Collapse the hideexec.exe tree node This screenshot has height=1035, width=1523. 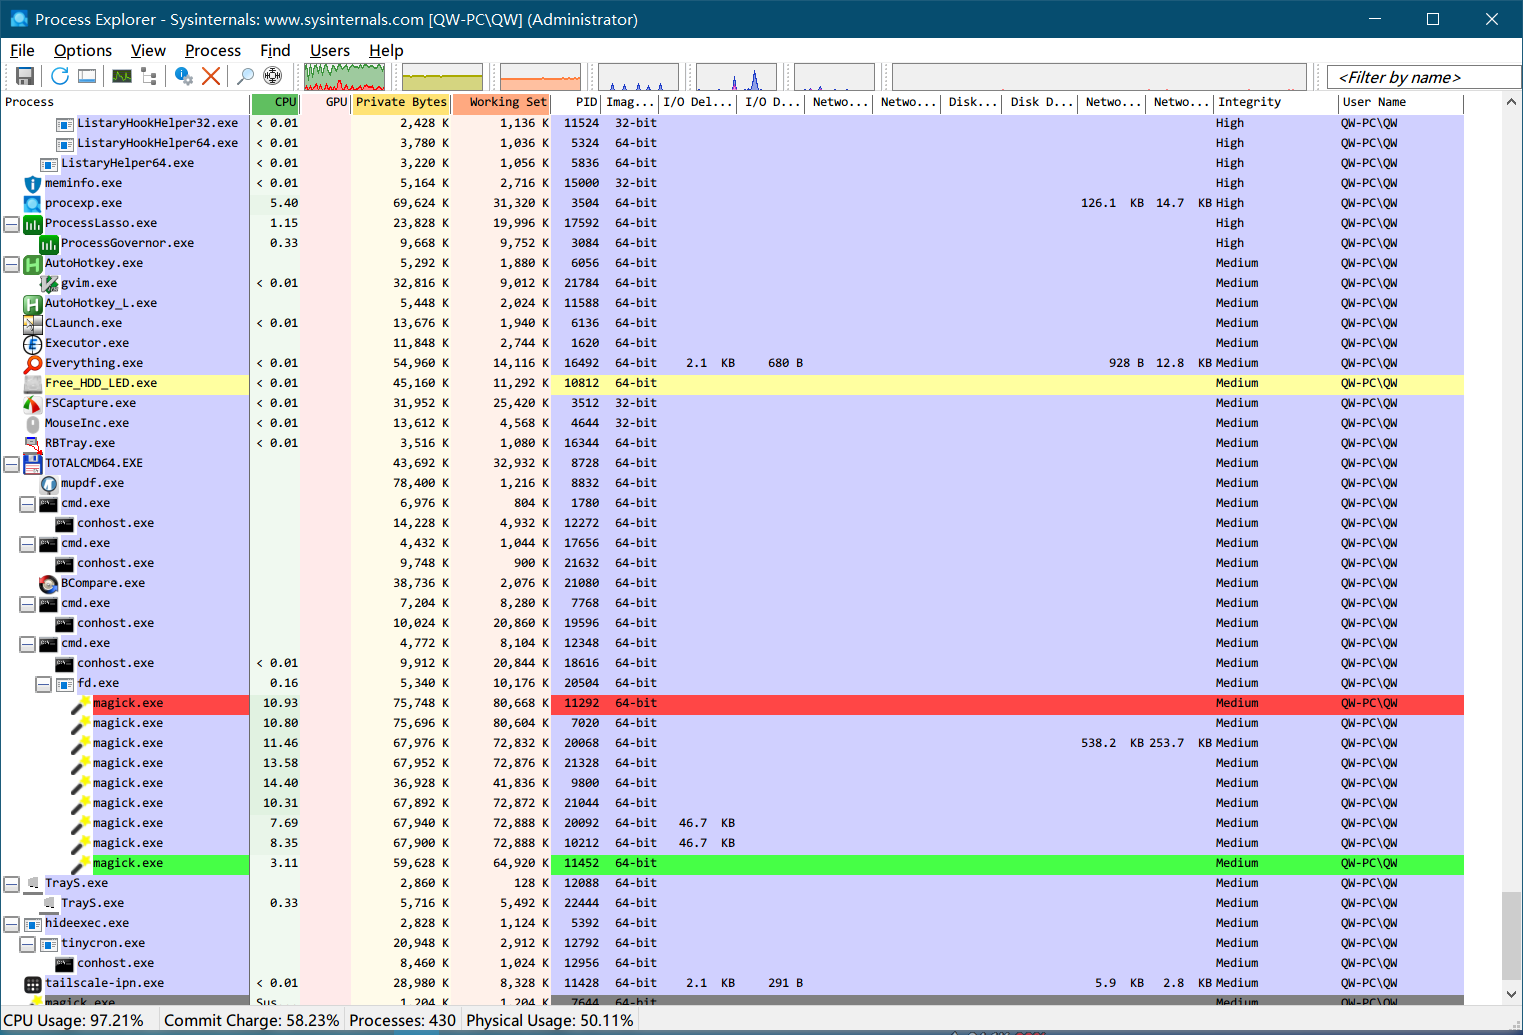pyautogui.click(x=11, y=924)
